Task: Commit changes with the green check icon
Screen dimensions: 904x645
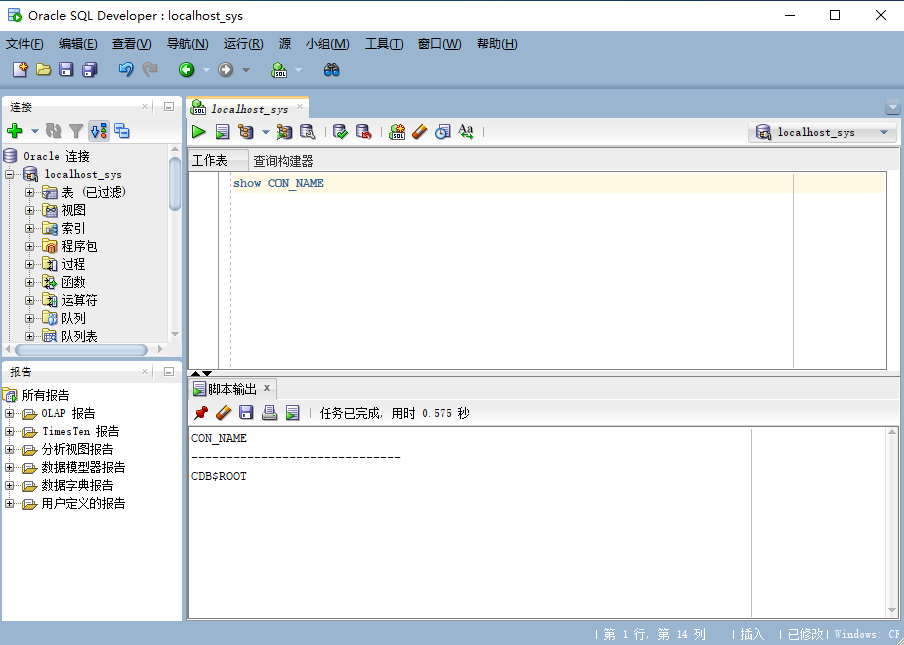Action: (340, 132)
